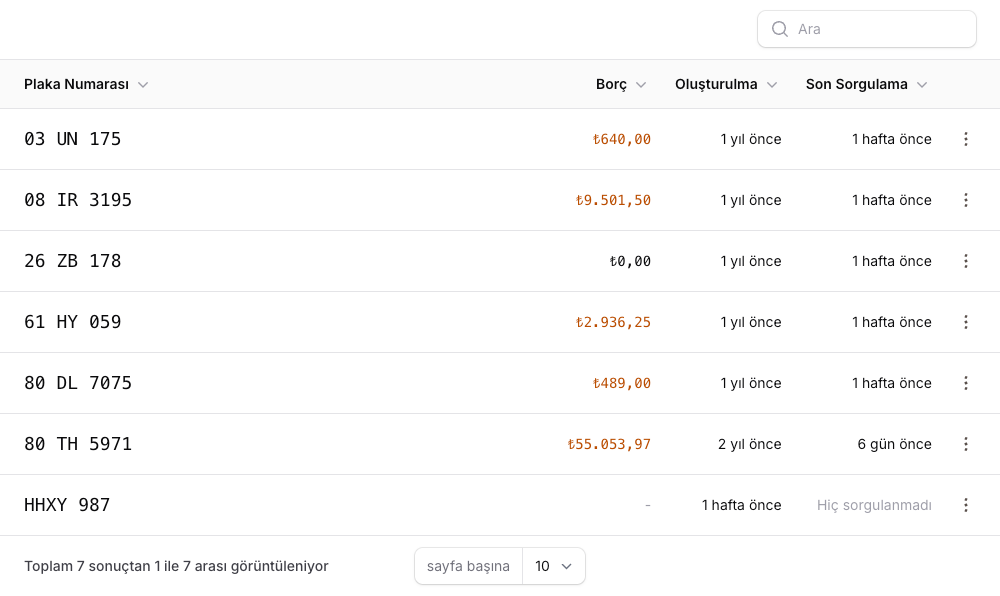Open kebab menu for HHXY 987
Screen dimensions: 1000x596
pos(965,505)
